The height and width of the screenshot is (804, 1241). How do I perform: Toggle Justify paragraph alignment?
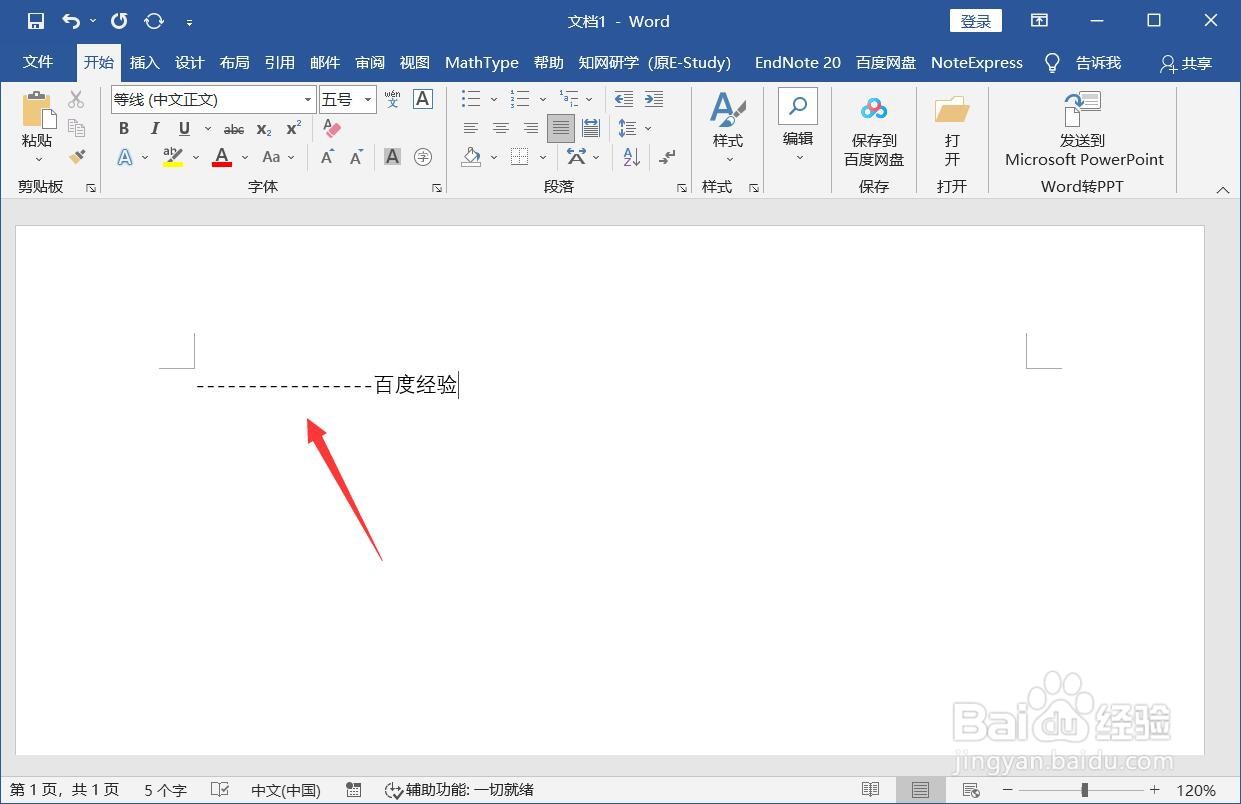[x=561, y=128]
